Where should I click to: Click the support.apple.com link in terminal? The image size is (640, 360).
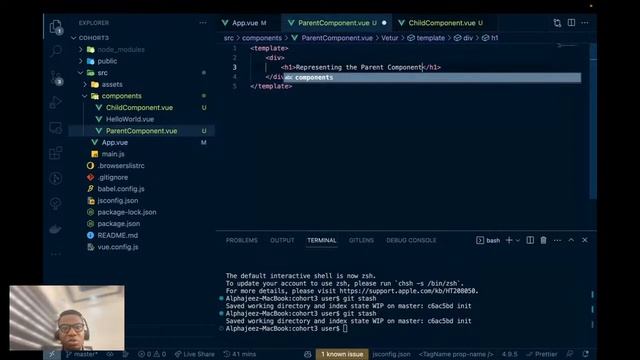pos(408,291)
